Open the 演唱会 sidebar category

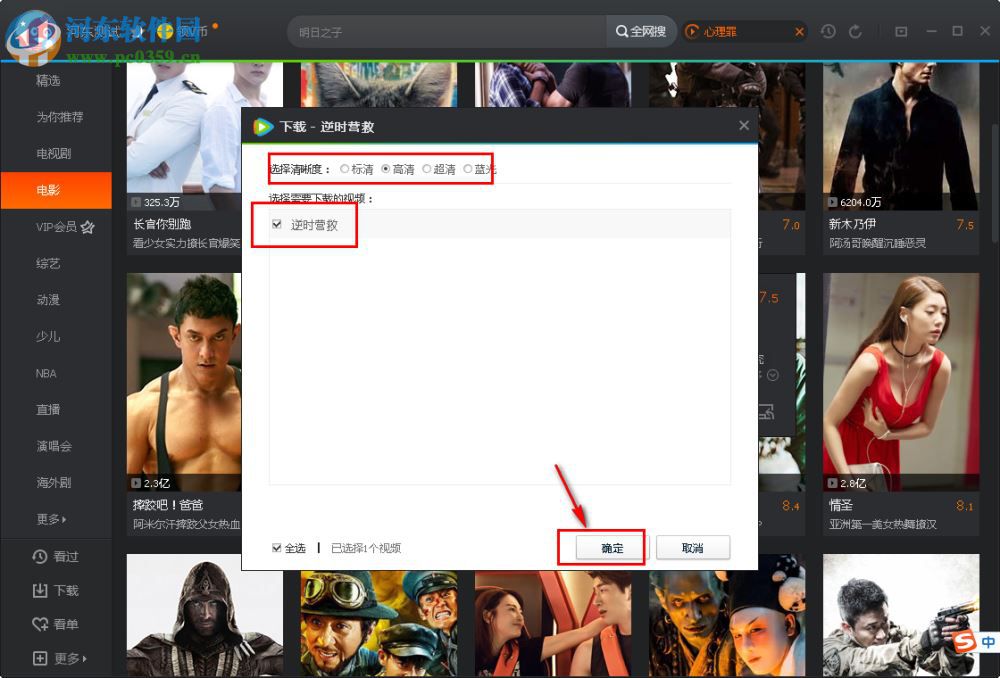click(56, 446)
